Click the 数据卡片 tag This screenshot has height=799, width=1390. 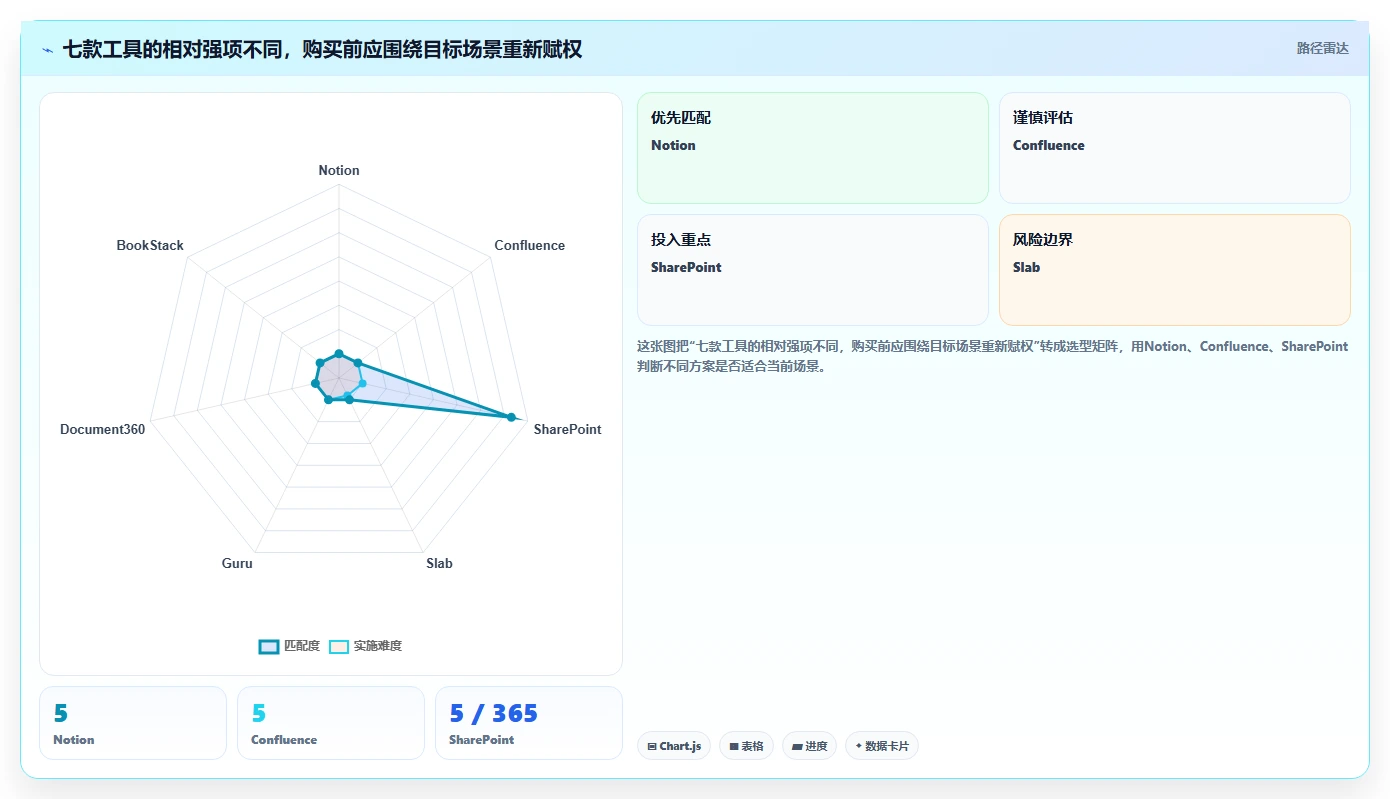click(882, 746)
